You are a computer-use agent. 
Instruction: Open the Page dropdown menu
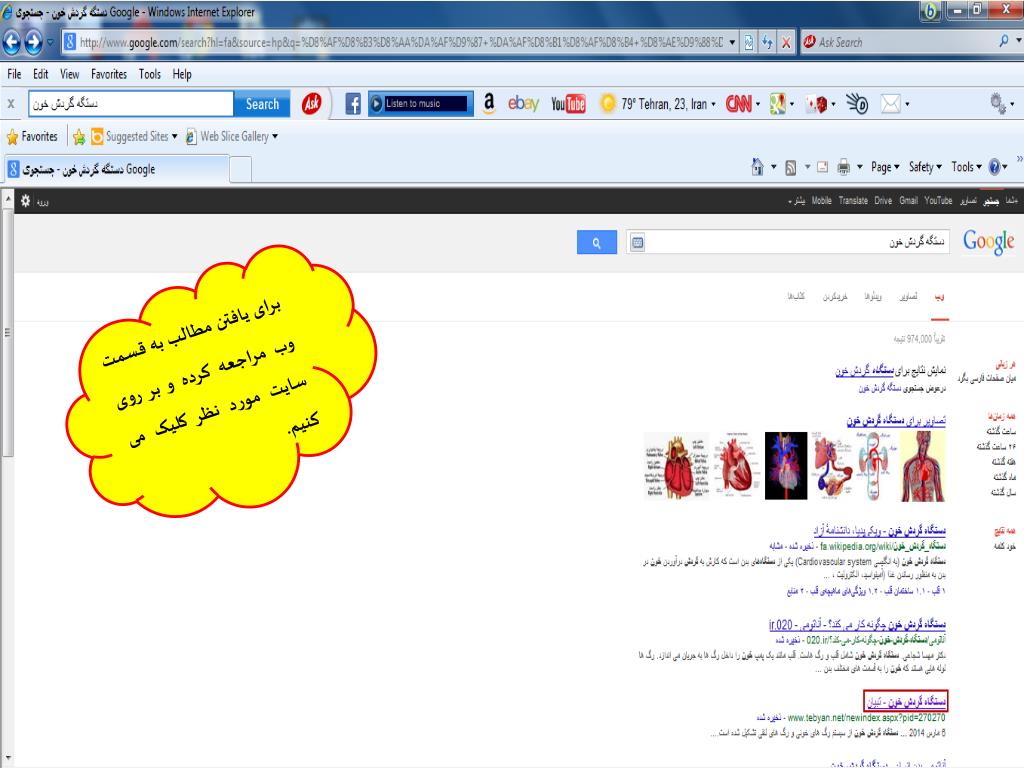point(885,167)
